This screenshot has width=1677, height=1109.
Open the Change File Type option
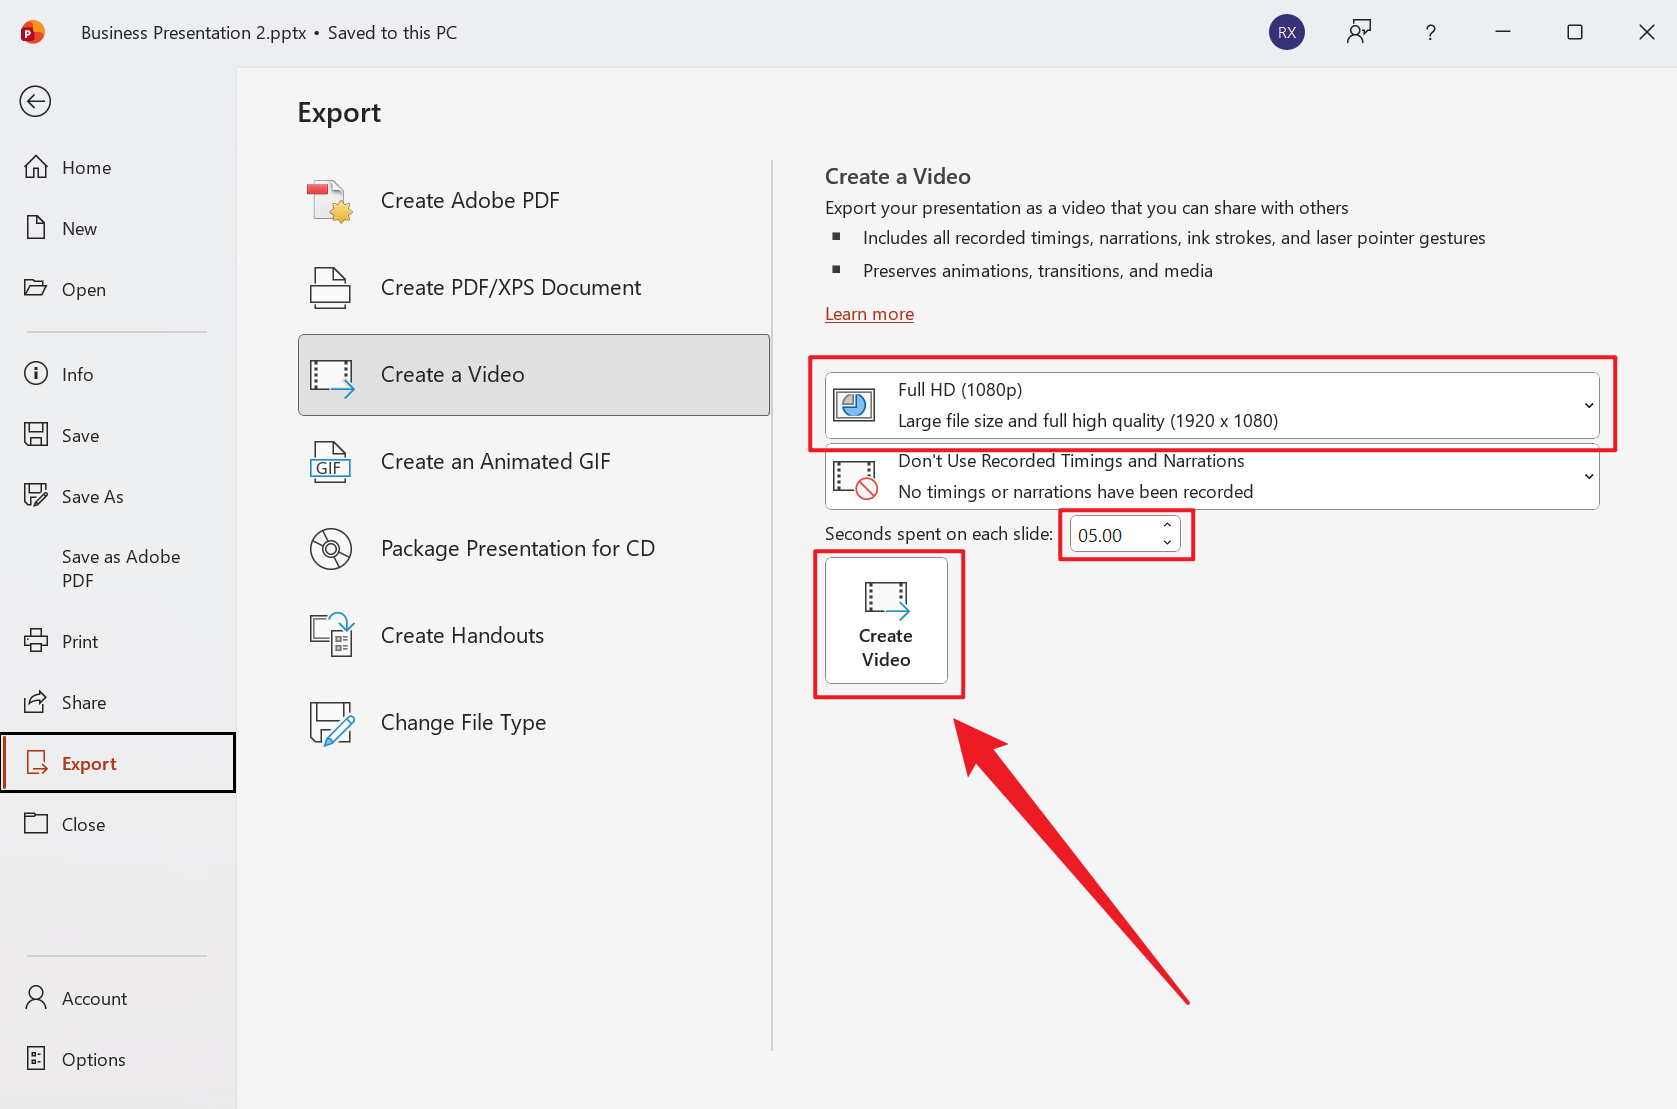463,723
